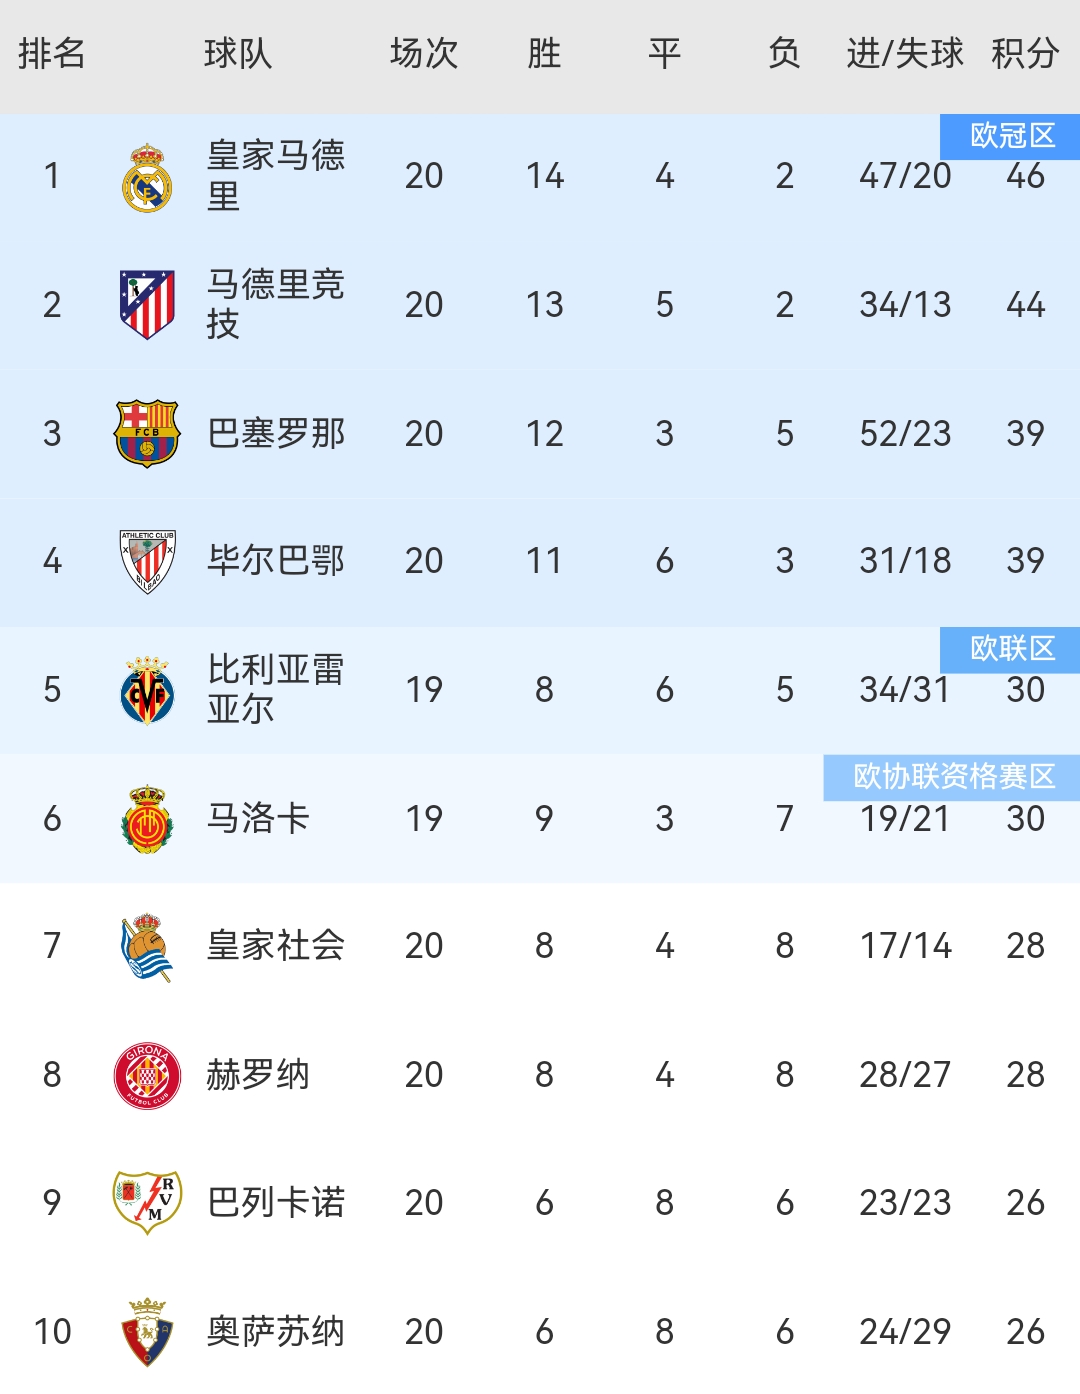Open the Girona crest icon
1080x1394 pixels.
[147, 1075]
